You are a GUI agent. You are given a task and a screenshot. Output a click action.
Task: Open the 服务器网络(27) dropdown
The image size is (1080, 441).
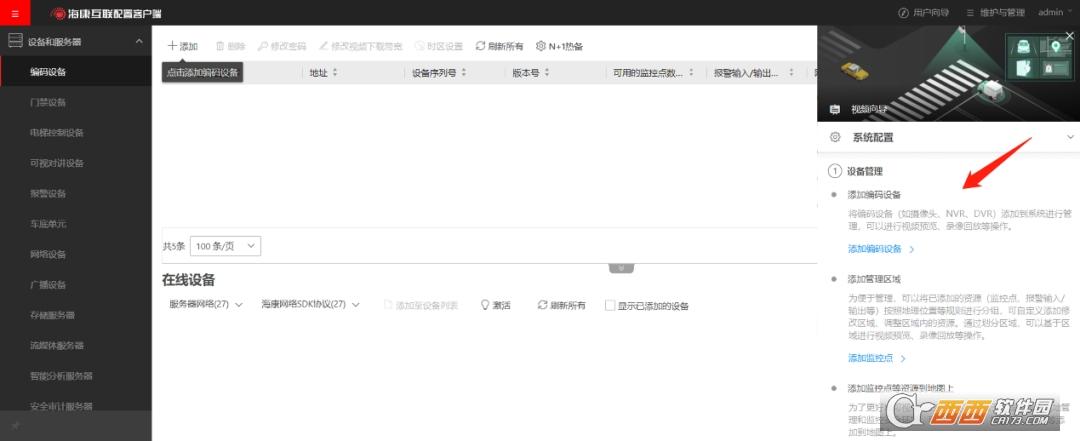[206, 305]
